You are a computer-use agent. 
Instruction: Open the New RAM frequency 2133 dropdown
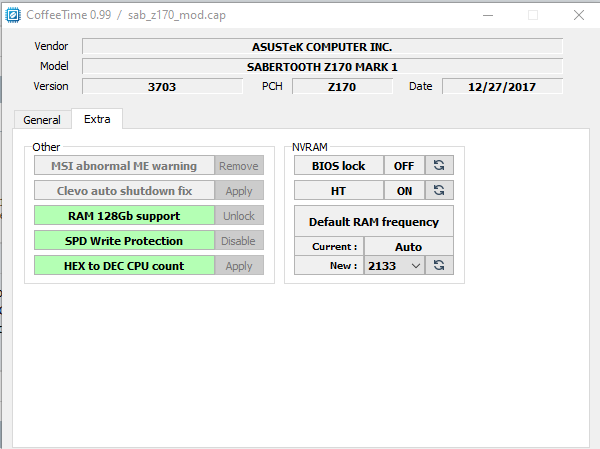pos(394,265)
